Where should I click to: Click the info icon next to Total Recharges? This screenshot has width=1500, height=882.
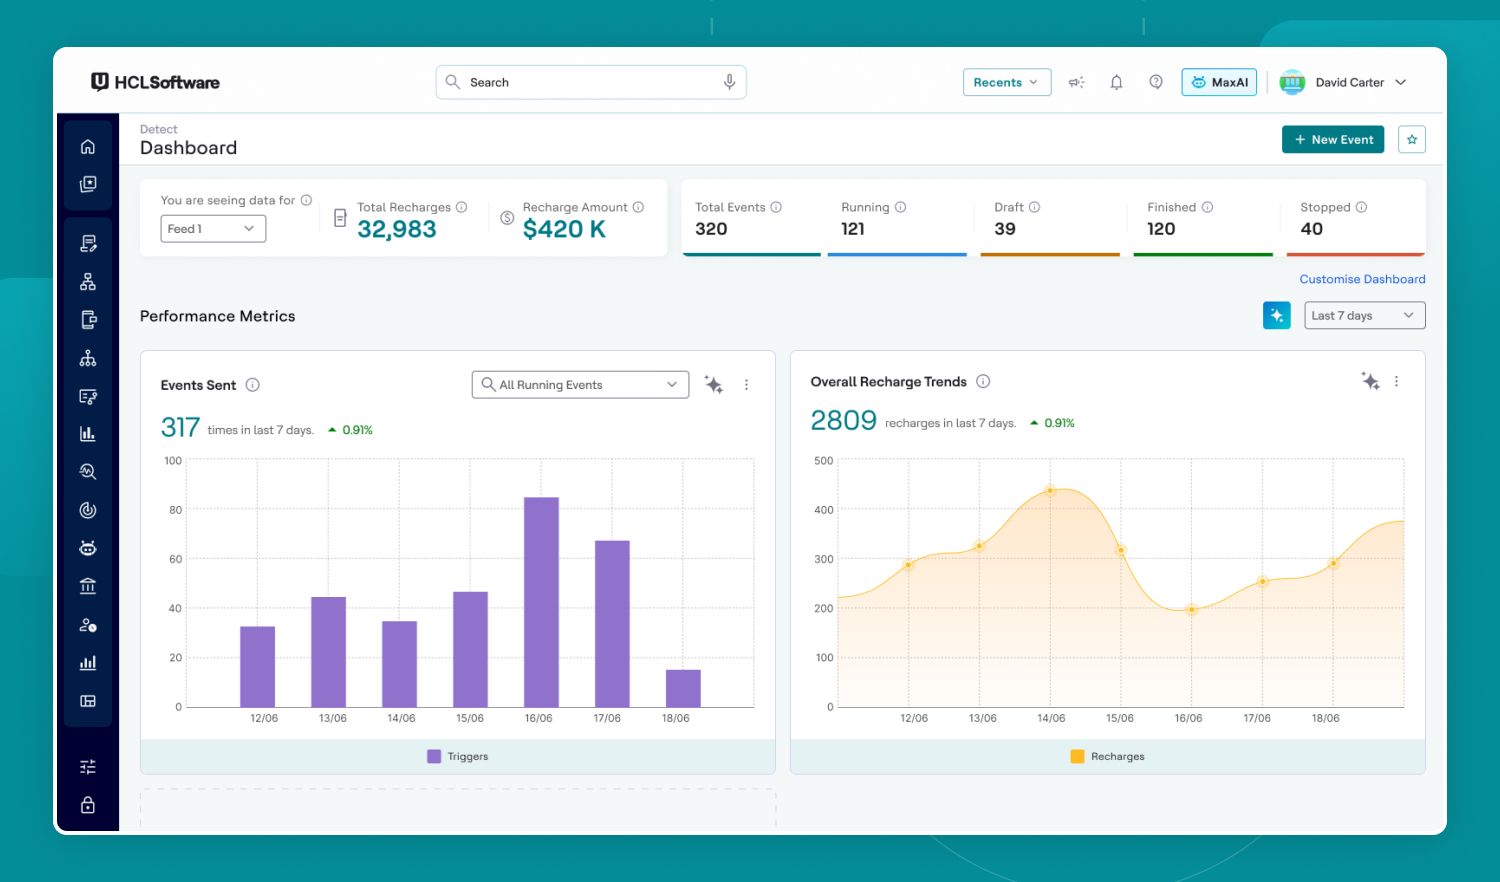tap(462, 207)
